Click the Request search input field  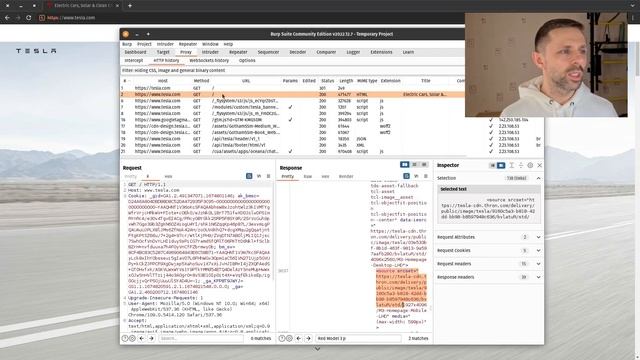[200, 338]
